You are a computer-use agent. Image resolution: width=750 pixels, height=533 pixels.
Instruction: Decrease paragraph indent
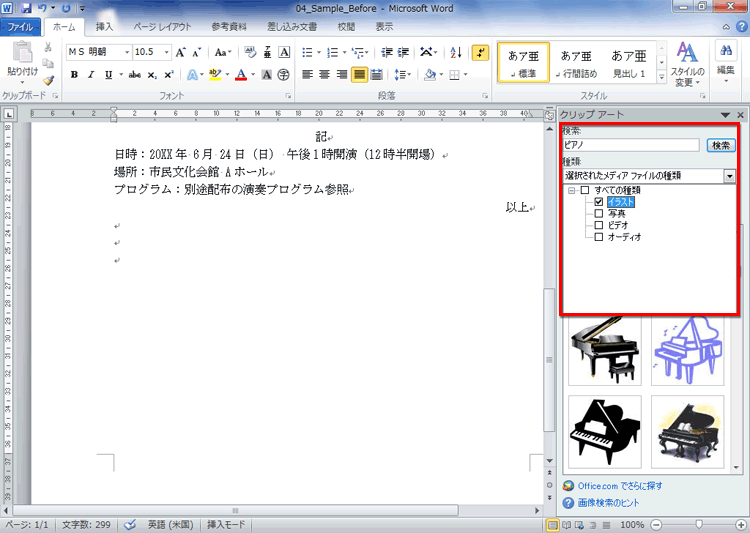coord(386,52)
